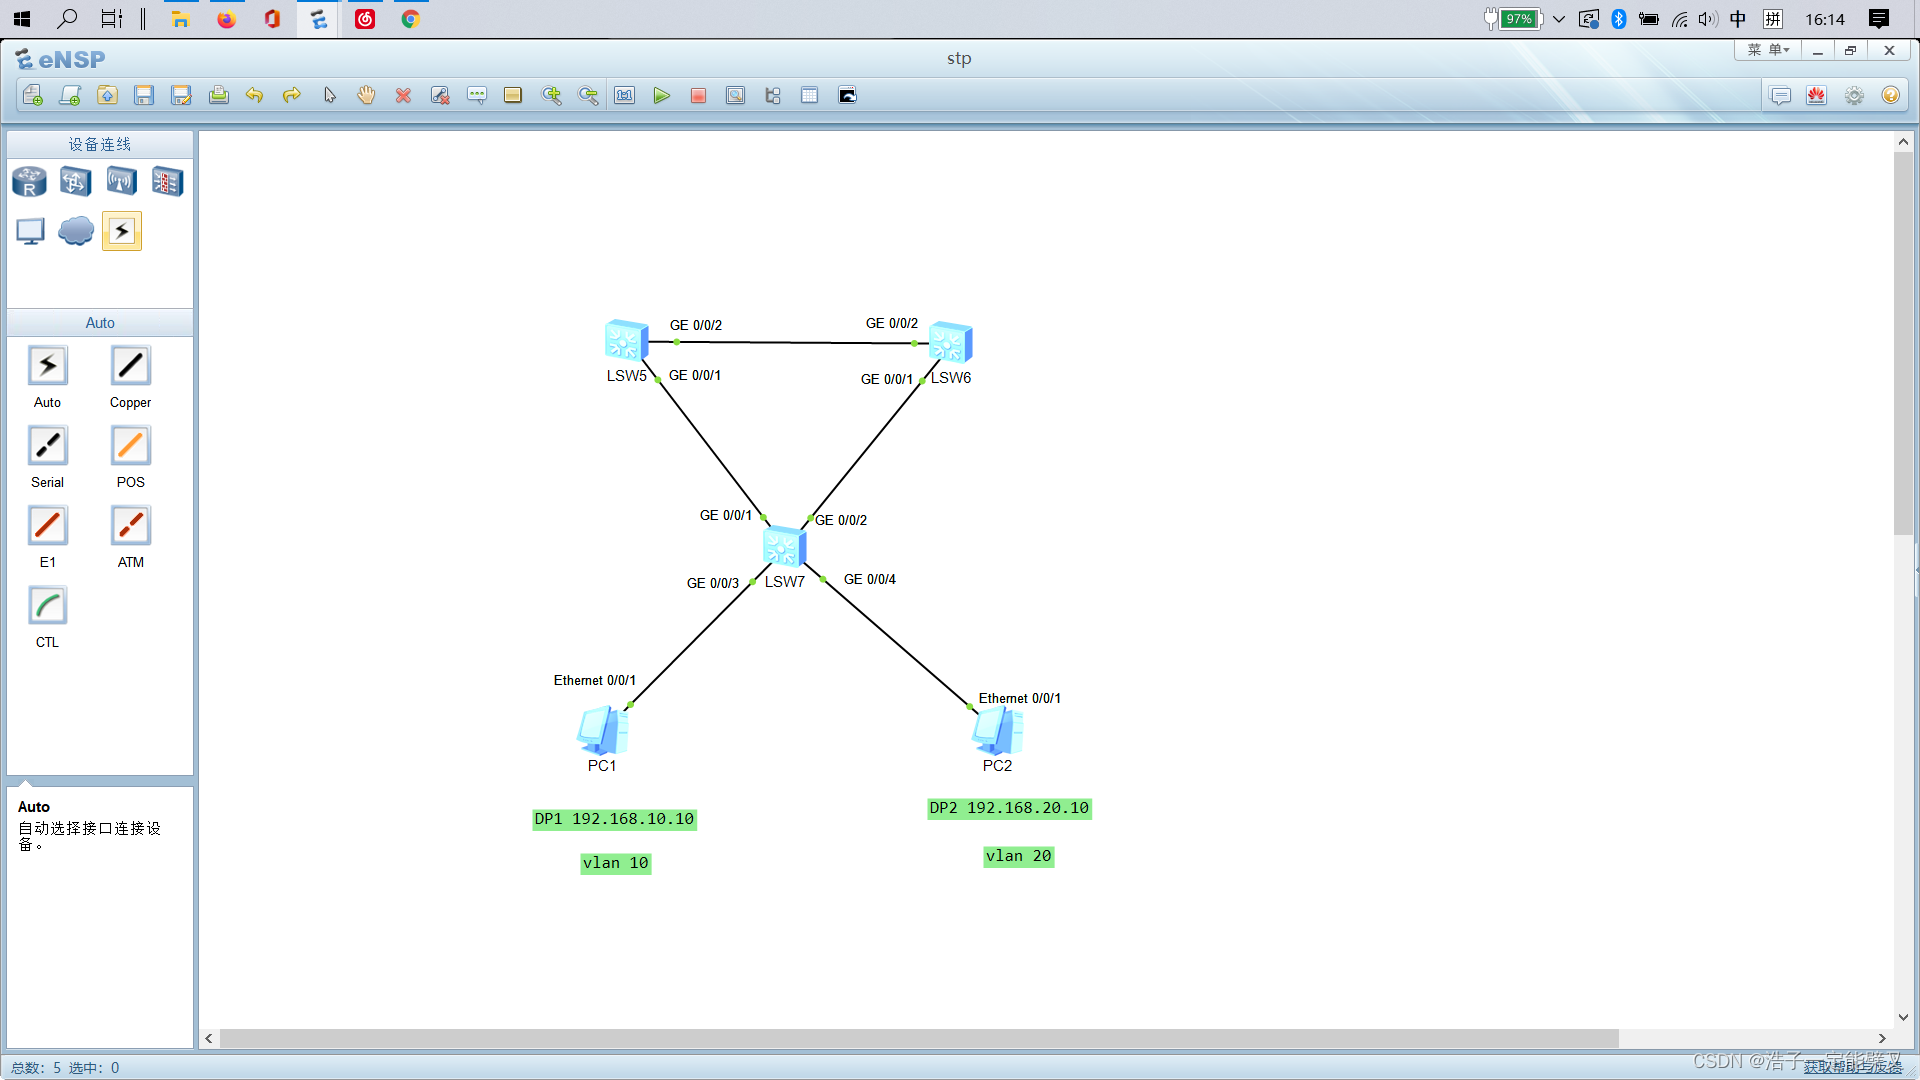This screenshot has width=1920, height=1080.
Task: Select the Router device category icon
Action: pos(29,182)
